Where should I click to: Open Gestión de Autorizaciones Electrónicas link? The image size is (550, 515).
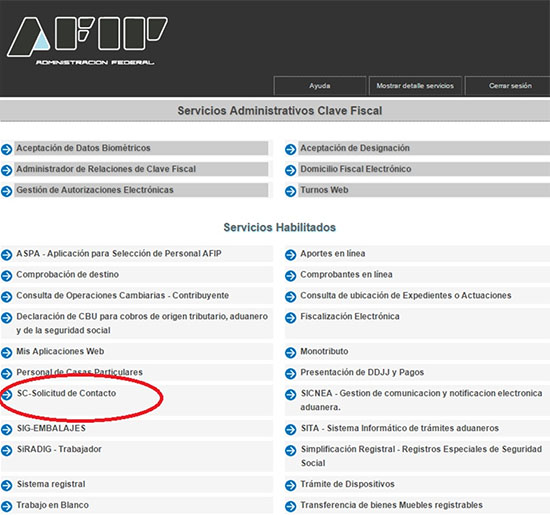click(x=95, y=190)
